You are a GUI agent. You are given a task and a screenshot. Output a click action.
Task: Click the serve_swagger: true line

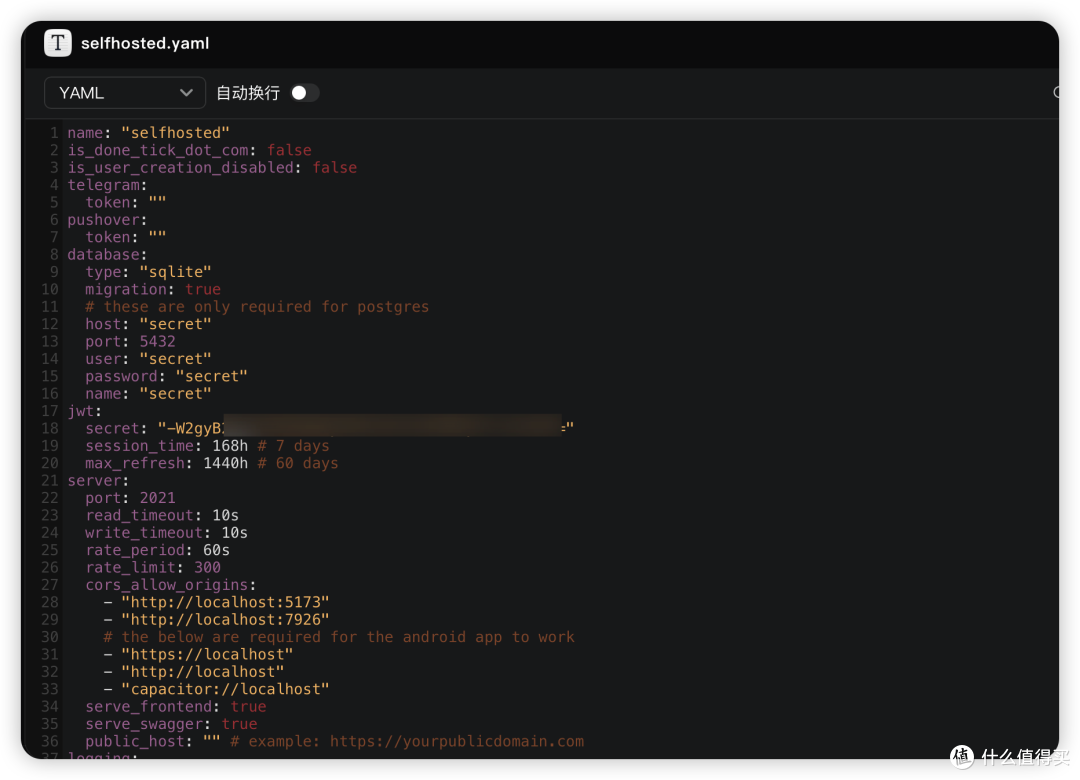(x=172, y=724)
